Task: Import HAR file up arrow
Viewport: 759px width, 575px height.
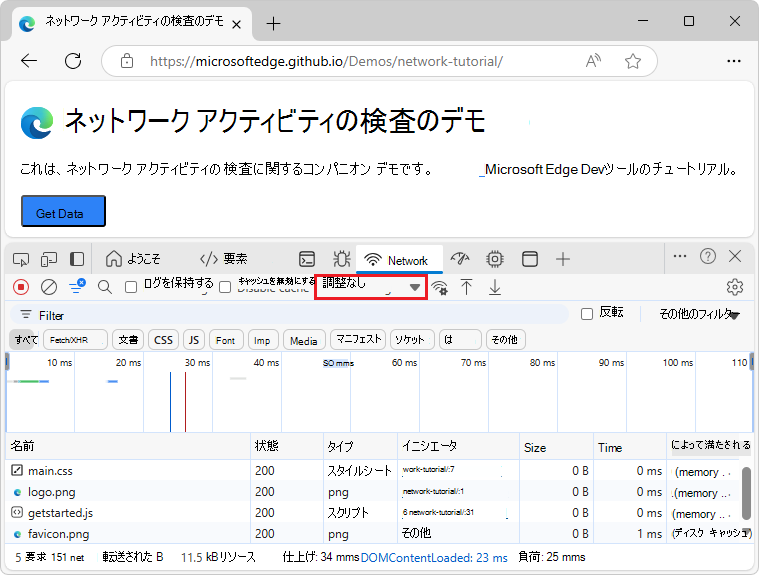Action: coord(466,287)
